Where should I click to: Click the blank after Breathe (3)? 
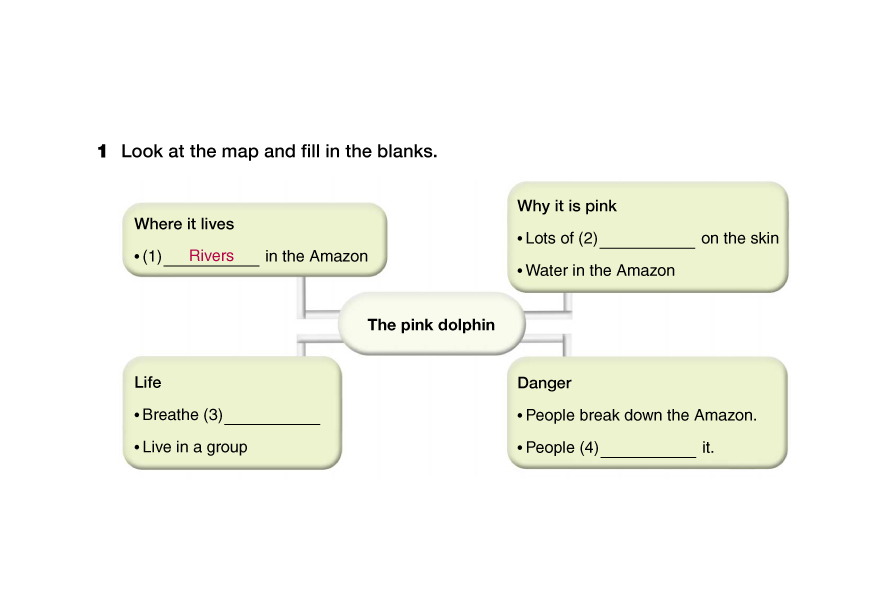[x=272, y=417]
